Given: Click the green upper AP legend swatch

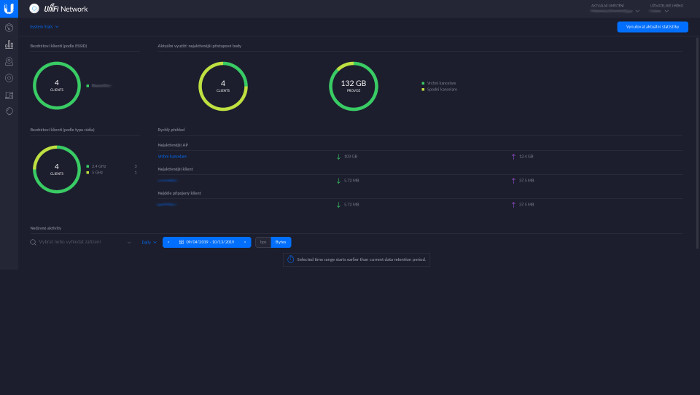Looking at the screenshot, I should (x=423, y=83).
